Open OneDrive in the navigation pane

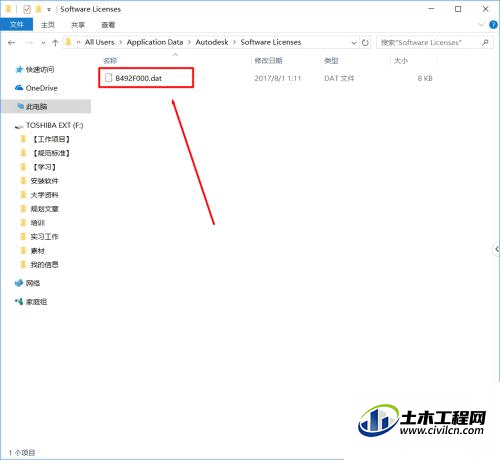pyautogui.click(x=42, y=88)
